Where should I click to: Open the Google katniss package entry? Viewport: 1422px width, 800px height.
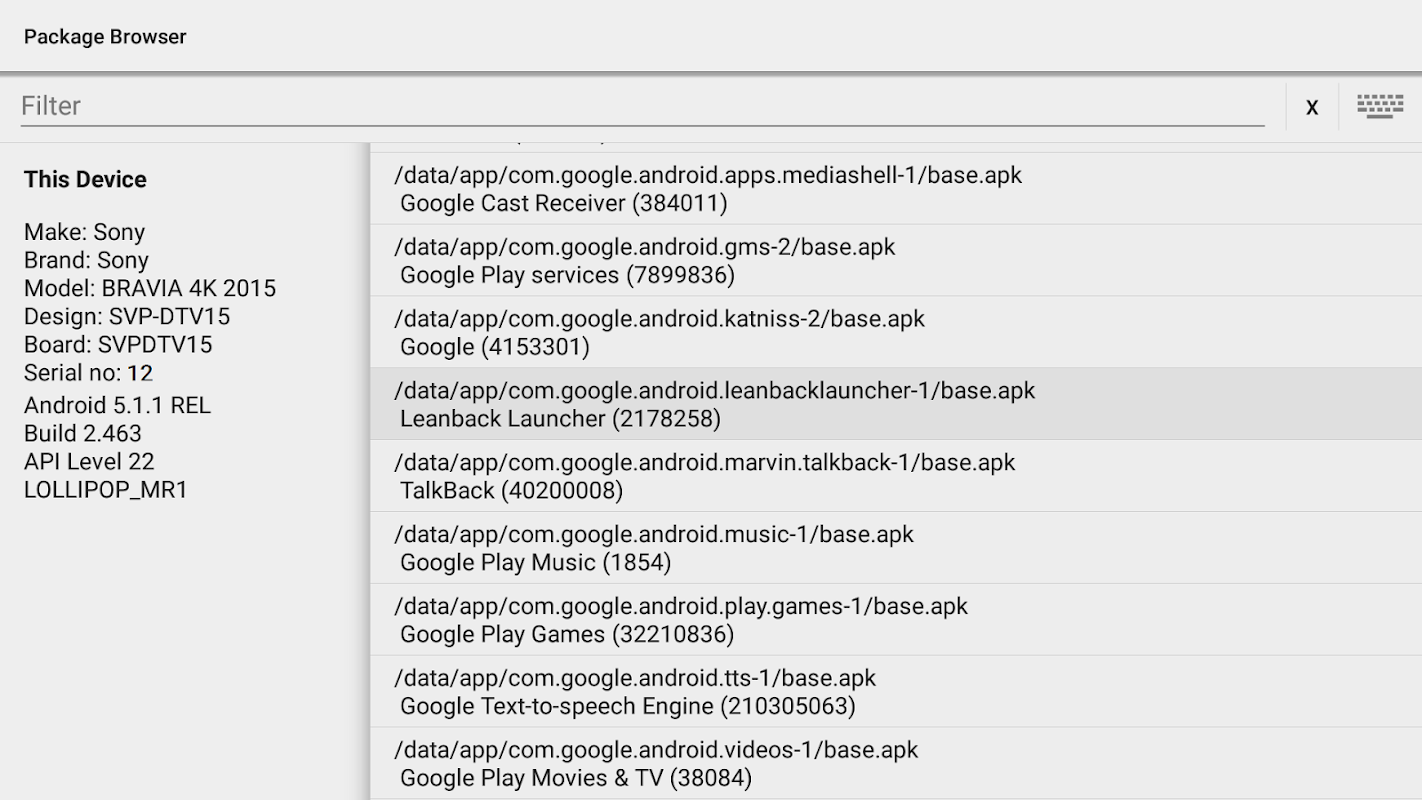[896, 333]
